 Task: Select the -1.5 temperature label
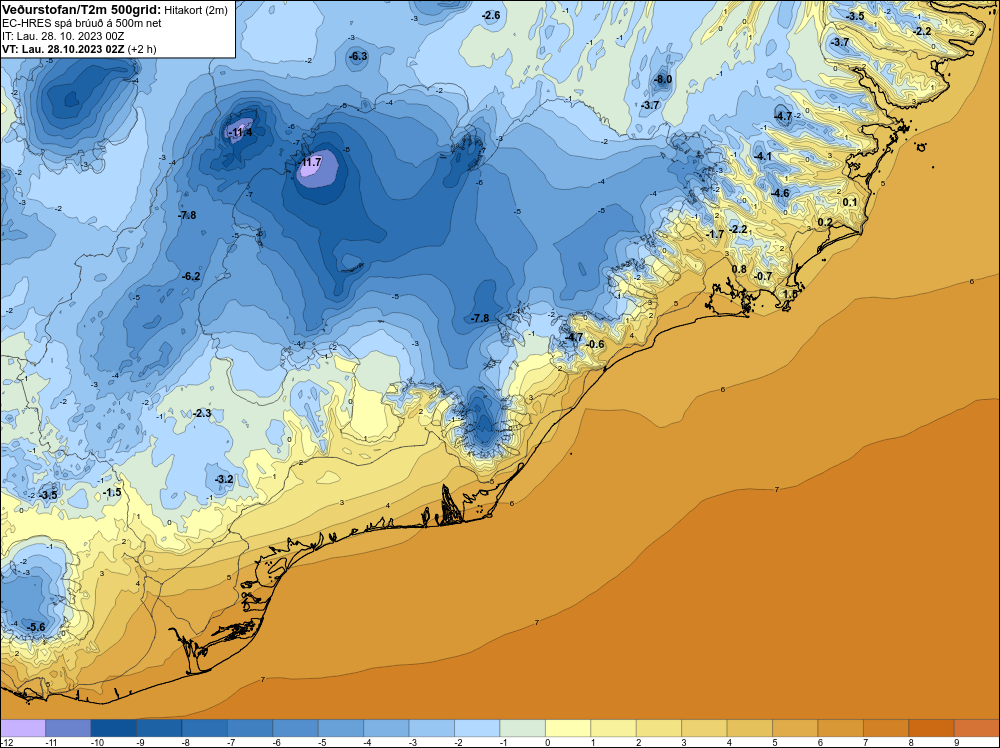(x=112, y=492)
